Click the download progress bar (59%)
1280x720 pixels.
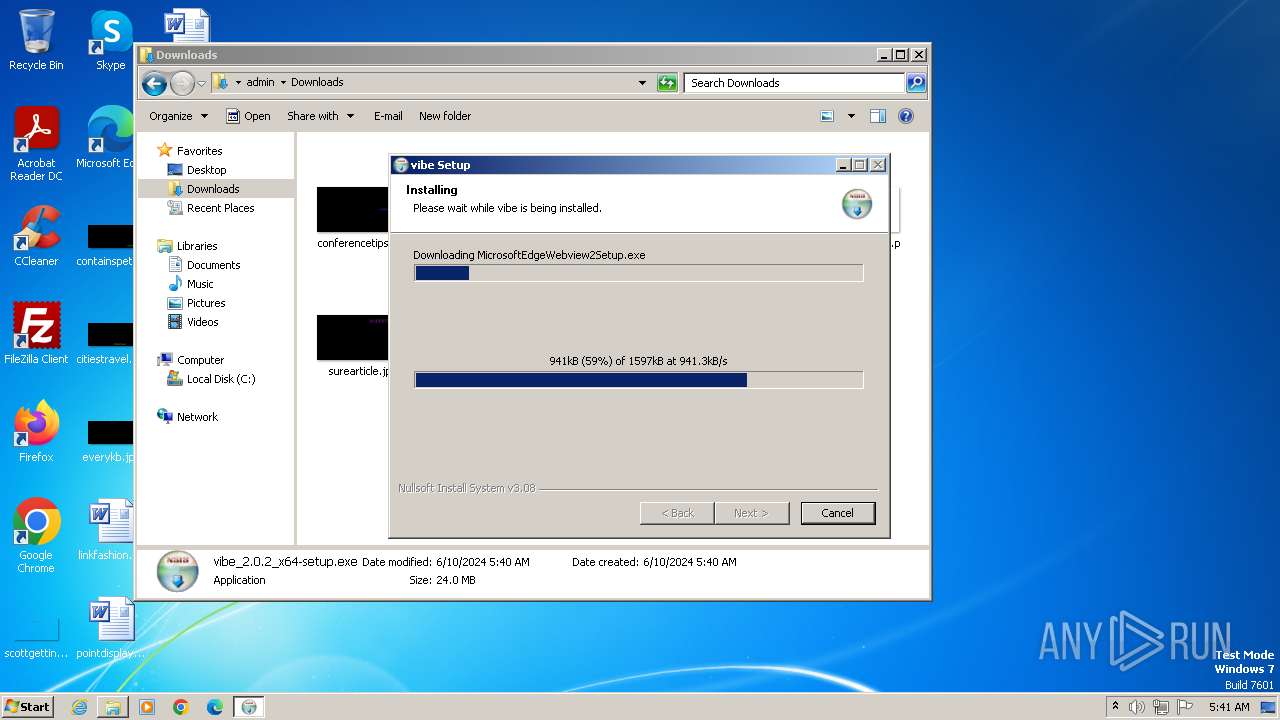pyautogui.click(x=638, y=380)
